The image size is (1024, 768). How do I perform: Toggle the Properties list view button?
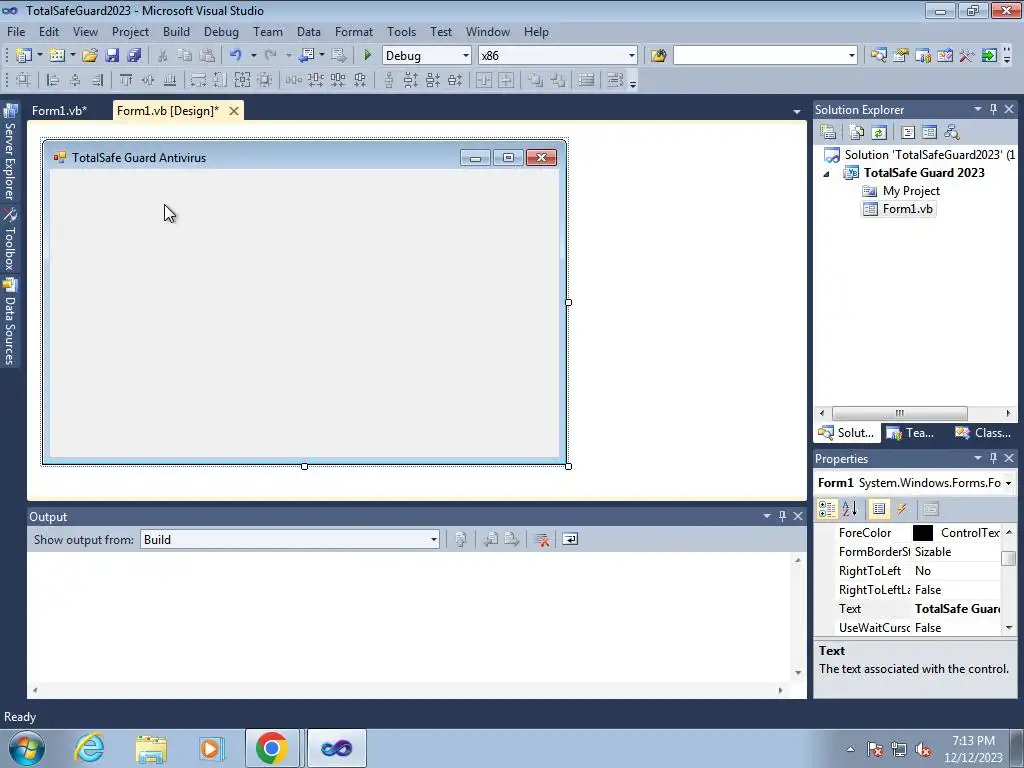(x=879, y=509)
